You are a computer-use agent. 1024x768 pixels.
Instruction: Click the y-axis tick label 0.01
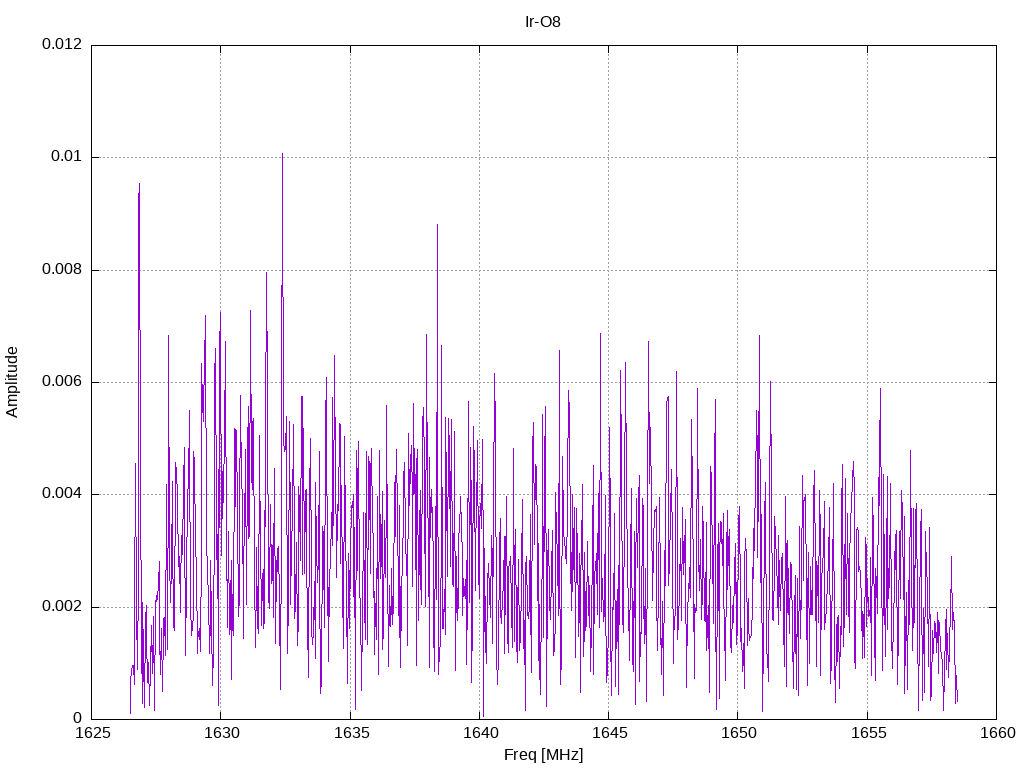click(x=67, y=156)
